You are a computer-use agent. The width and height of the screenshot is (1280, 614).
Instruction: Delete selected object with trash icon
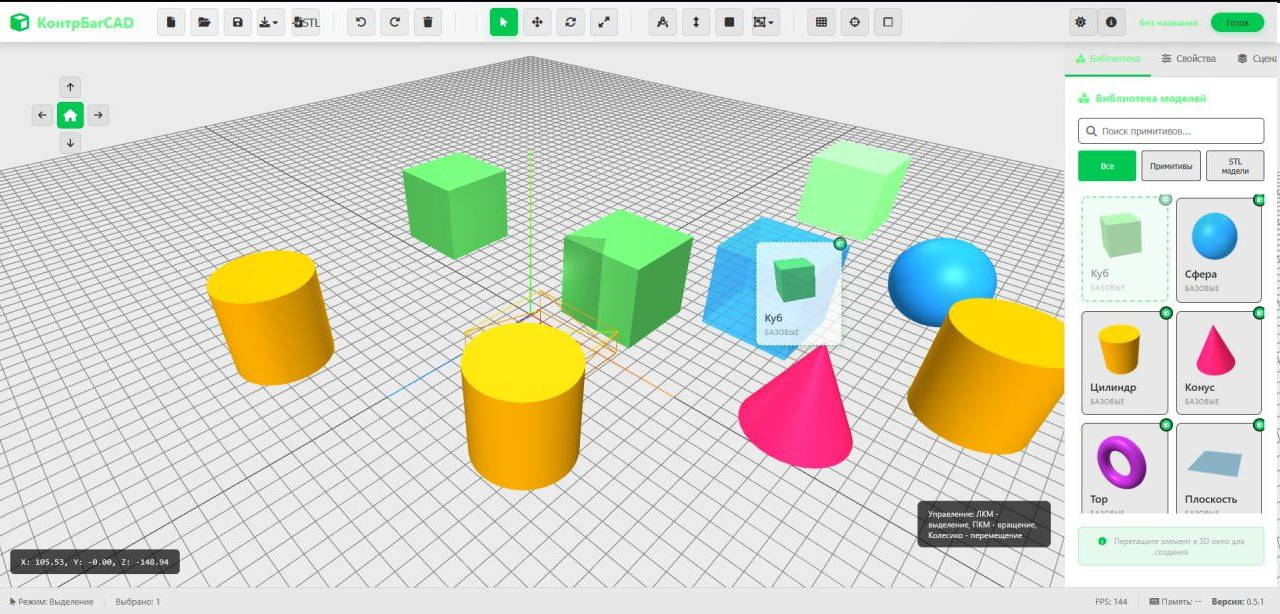click(427, 22)
